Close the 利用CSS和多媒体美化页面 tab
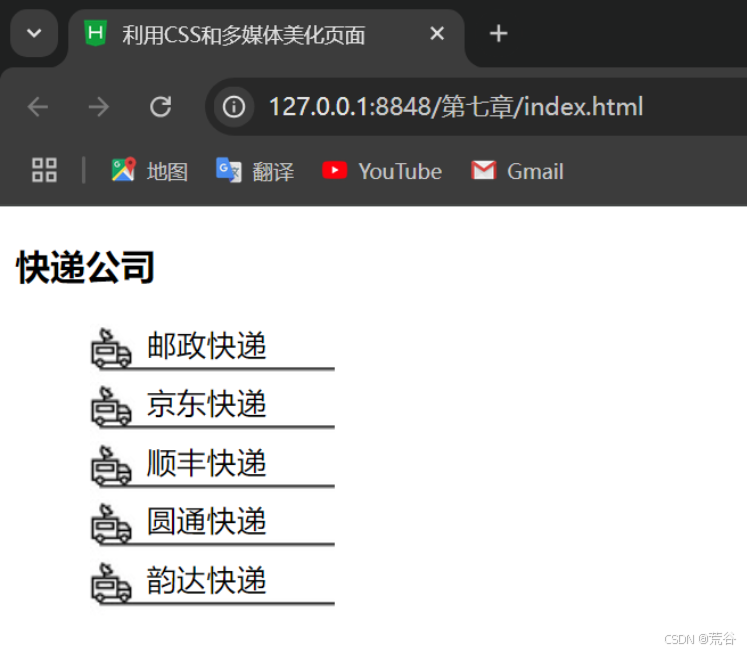The width and height of the screenshot is (747, 652). (437, 34)
